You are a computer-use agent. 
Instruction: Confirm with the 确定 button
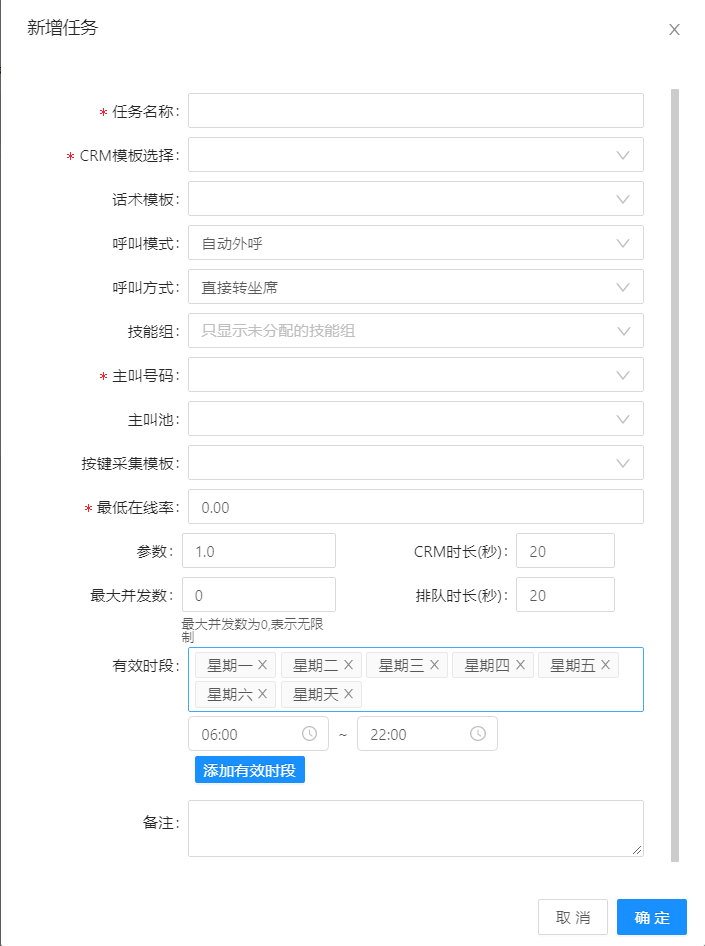tap(651, 917)
